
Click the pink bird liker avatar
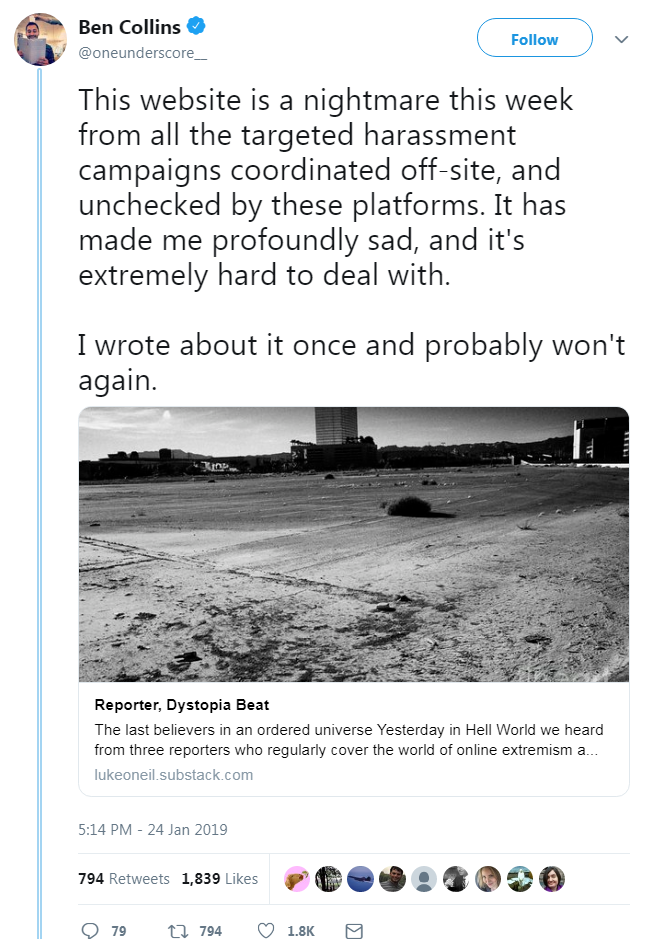pos(296,879)
